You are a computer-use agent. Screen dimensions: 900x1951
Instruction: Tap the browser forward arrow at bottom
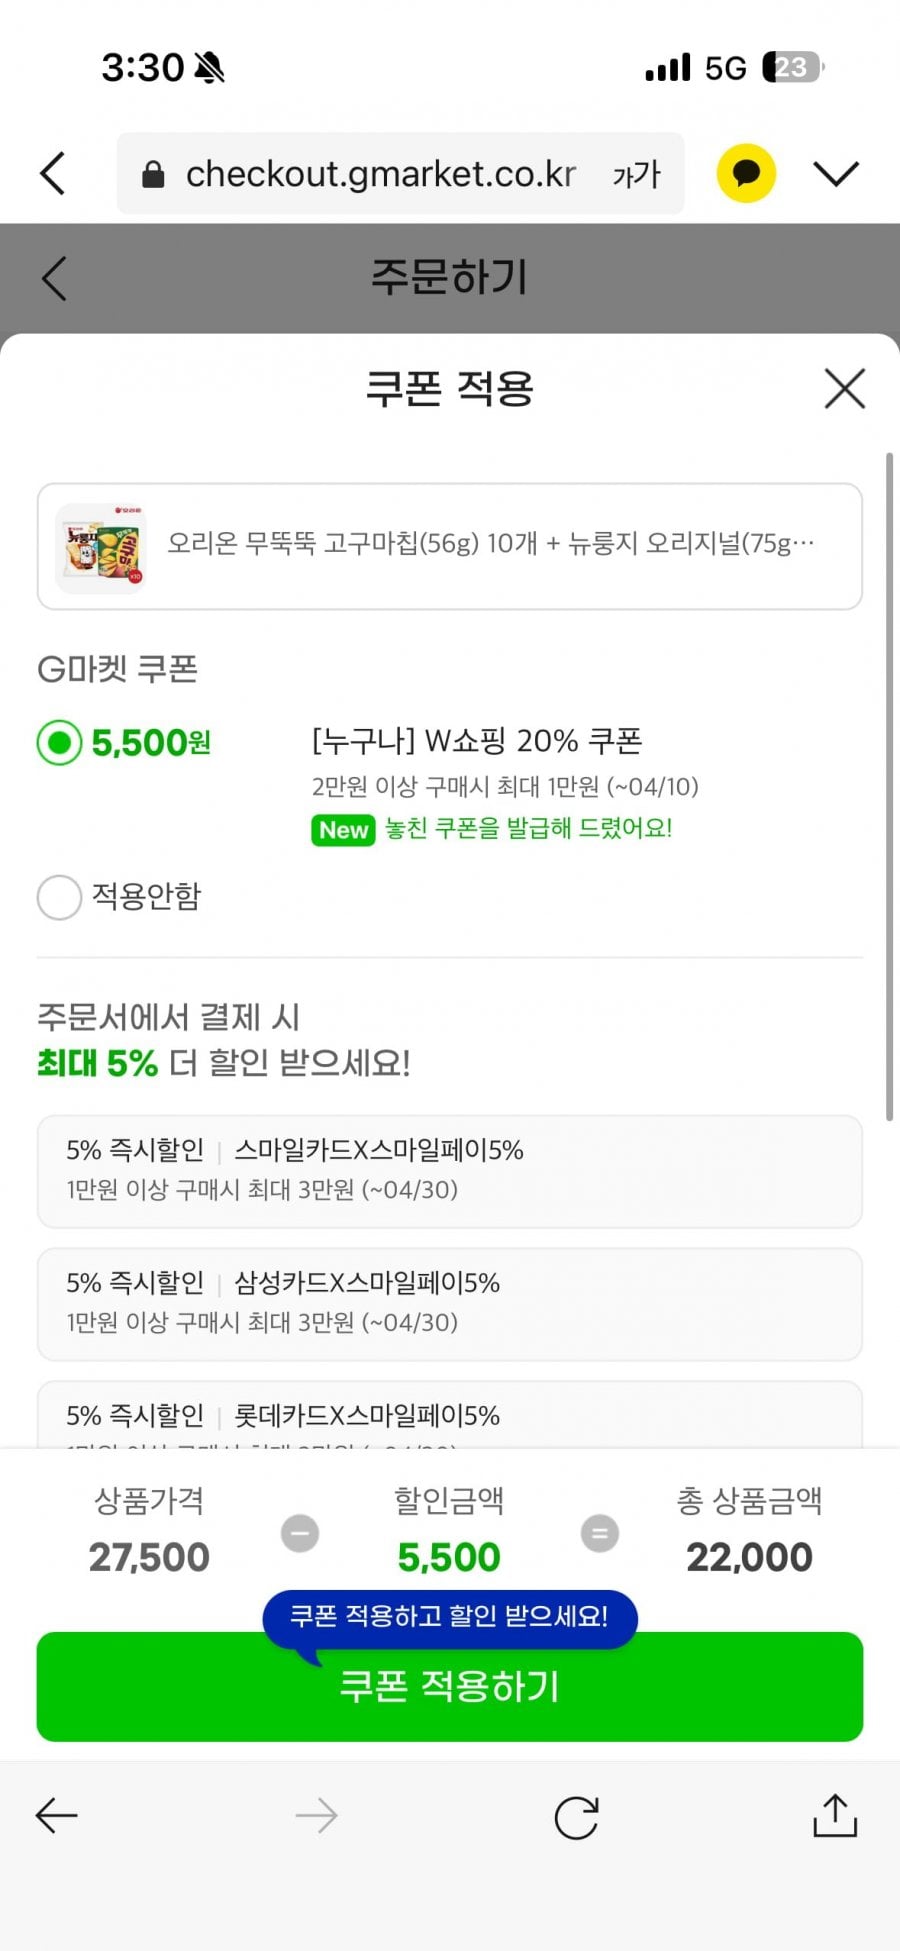[x=316, y=1815]
